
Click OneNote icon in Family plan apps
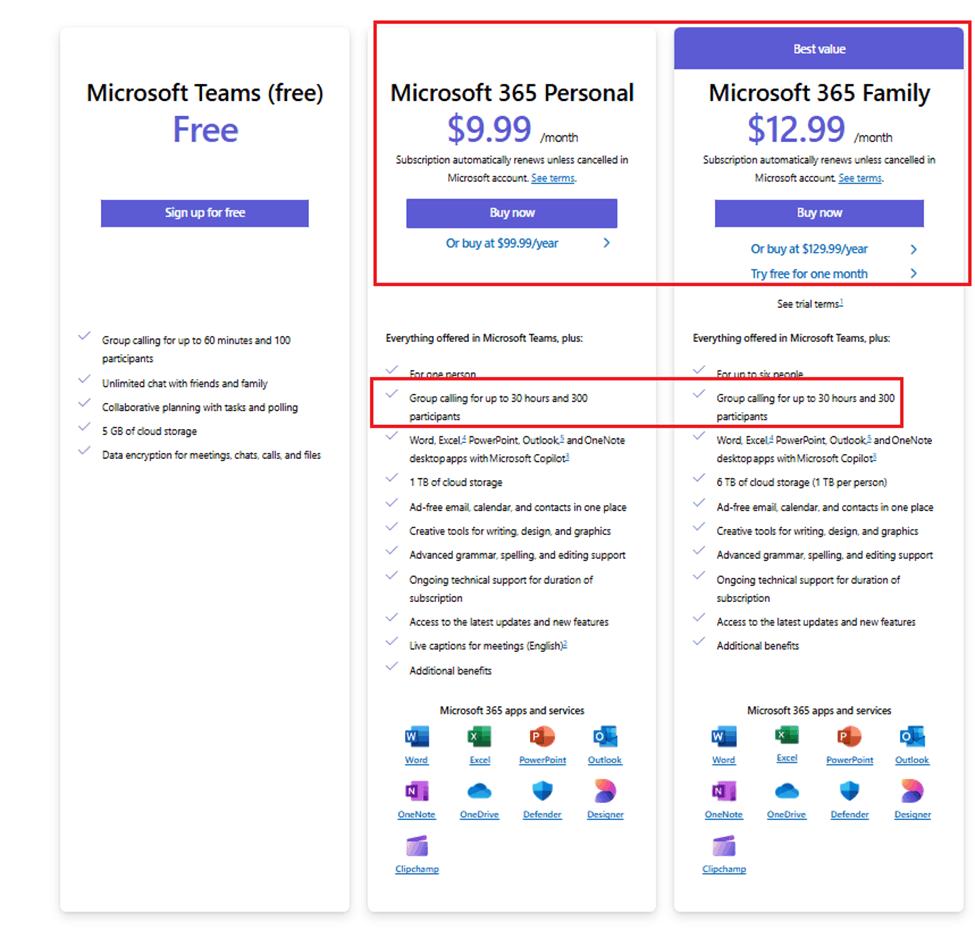724,791
